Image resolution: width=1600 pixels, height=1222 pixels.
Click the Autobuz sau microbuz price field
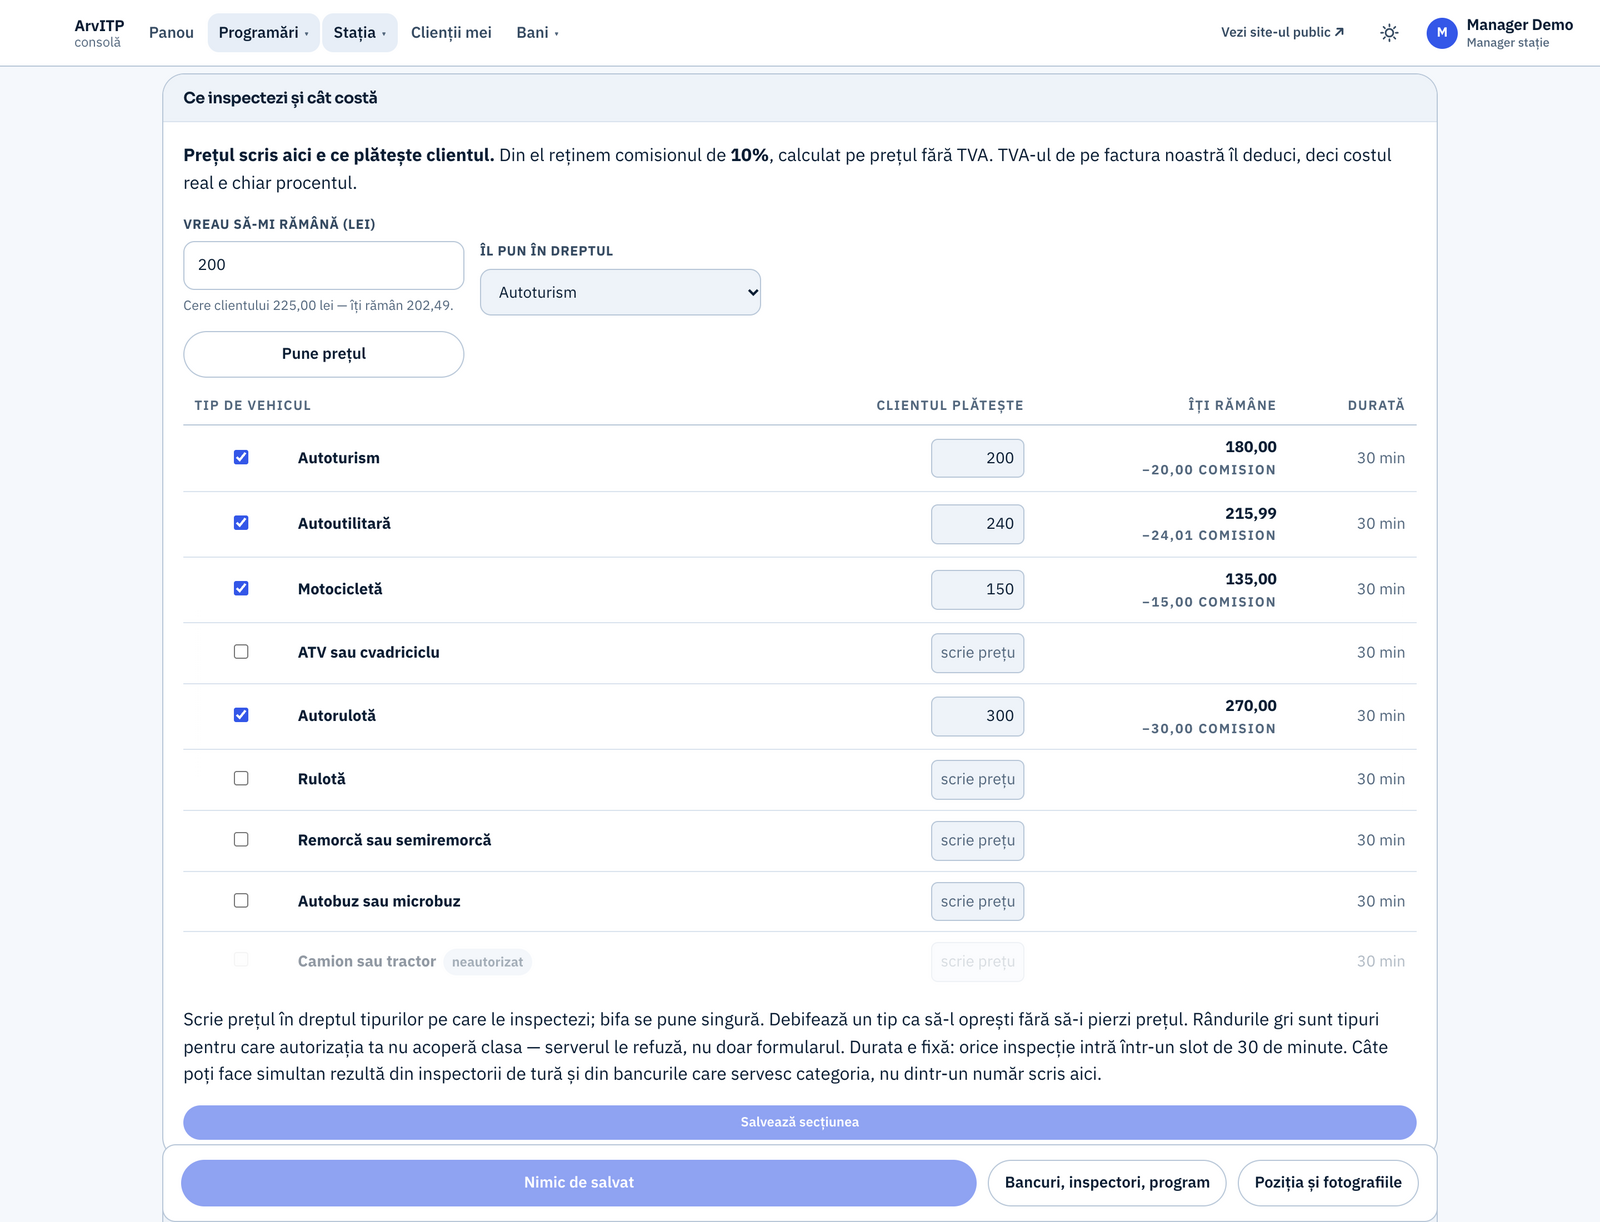tap(977, 902)
